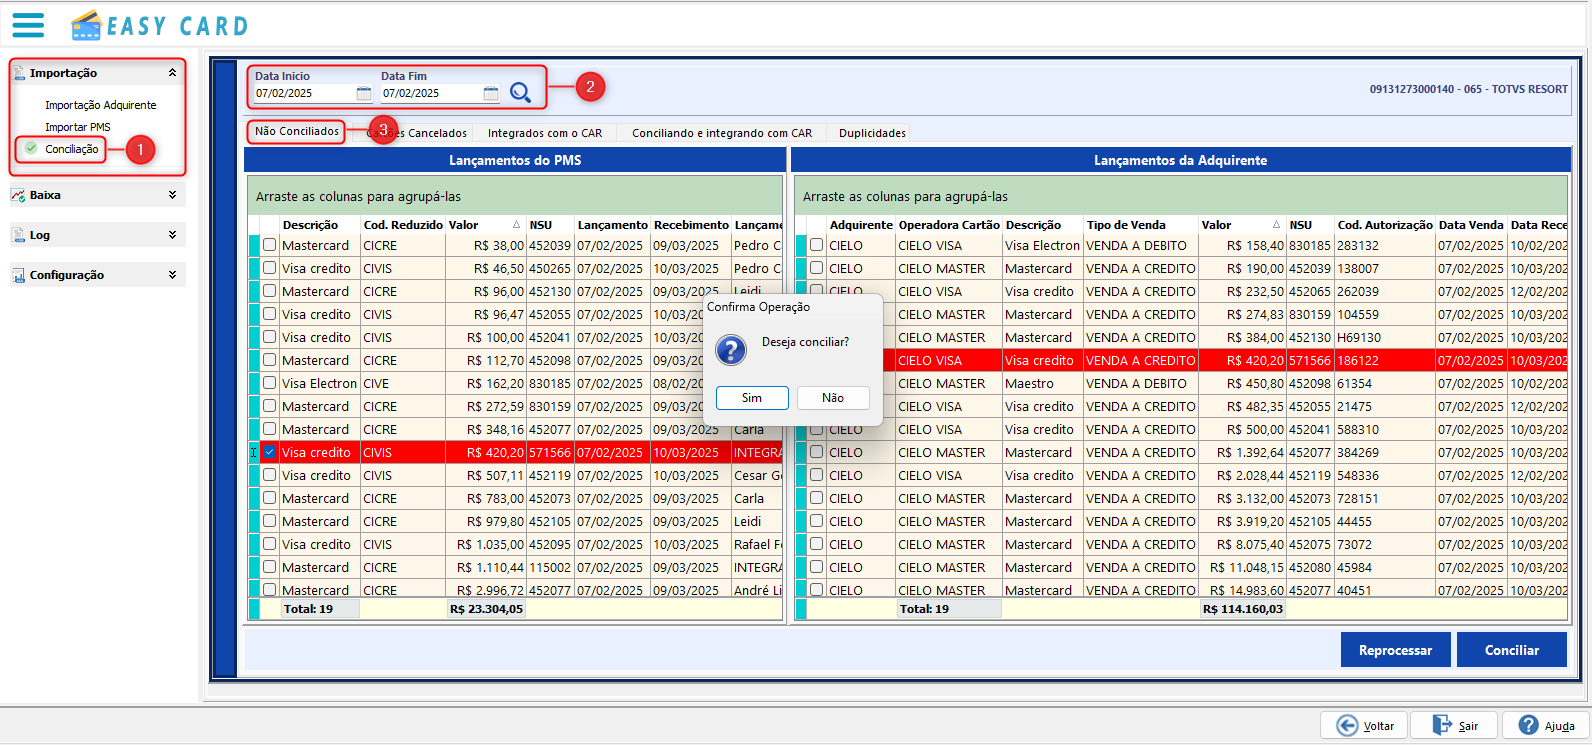1592x745 pixels.
Task: Switch to the Duplicidades tab
Action: (872, 133)
